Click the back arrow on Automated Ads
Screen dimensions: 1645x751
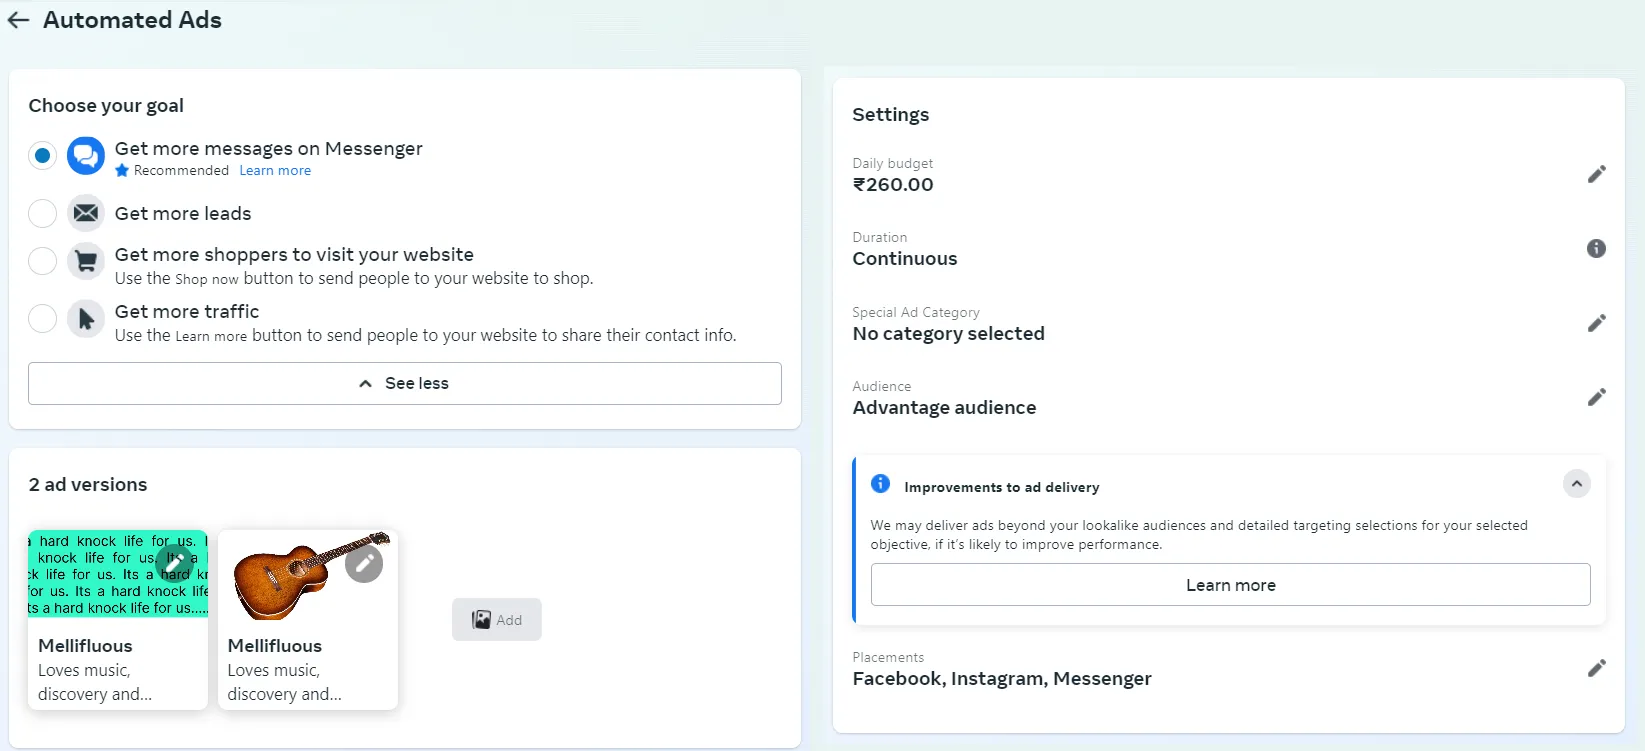click(x=17, y=20)
